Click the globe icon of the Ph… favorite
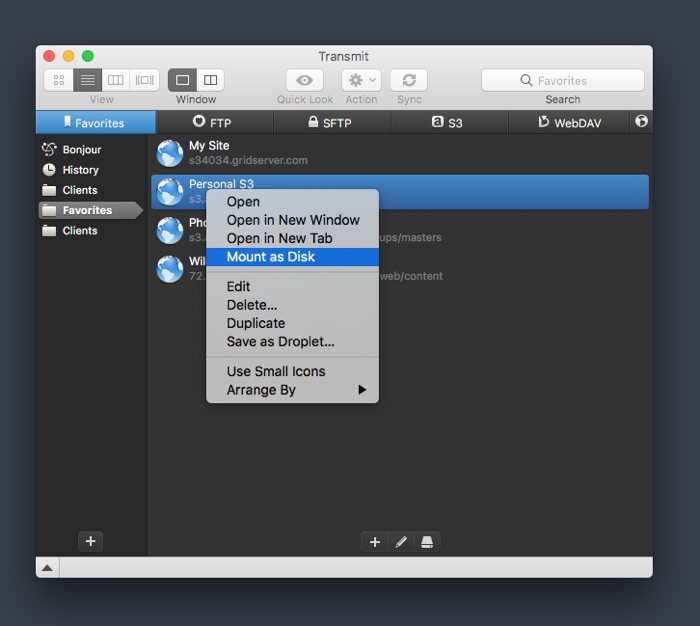 point(170,230)
